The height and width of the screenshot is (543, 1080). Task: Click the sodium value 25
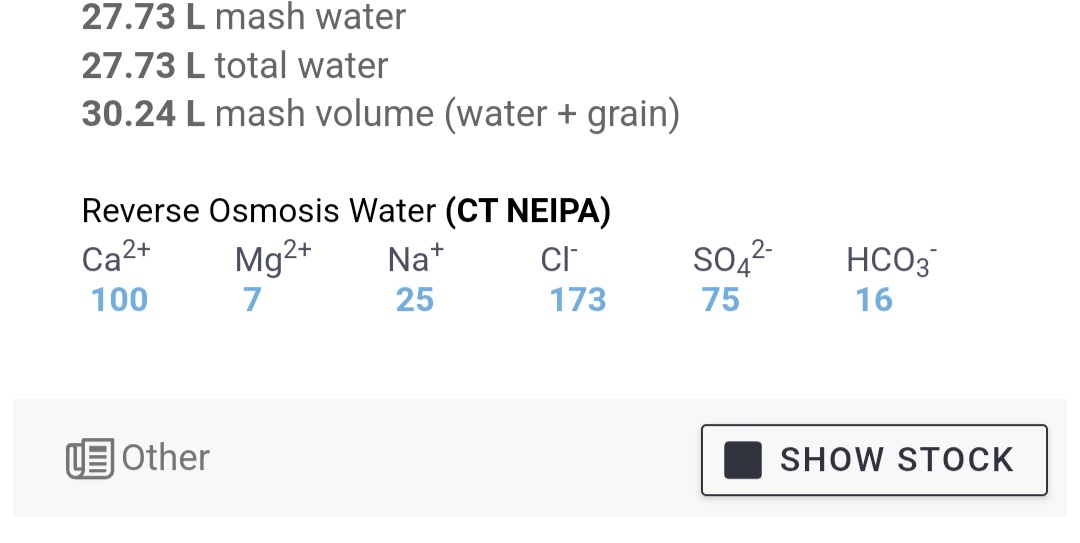pos(414,300)
